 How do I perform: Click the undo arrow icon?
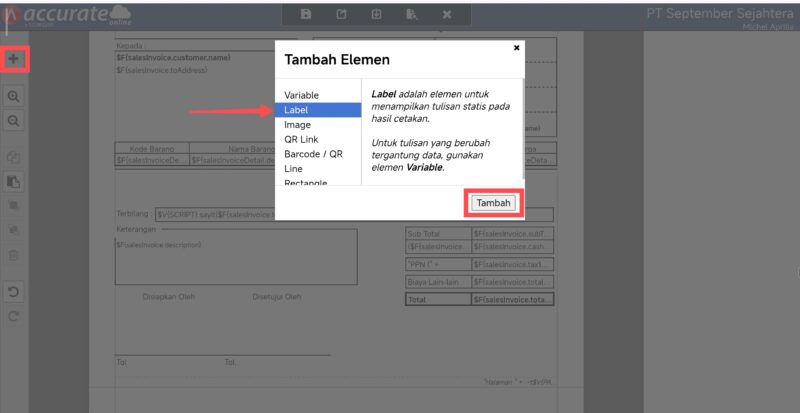[14, 292]
